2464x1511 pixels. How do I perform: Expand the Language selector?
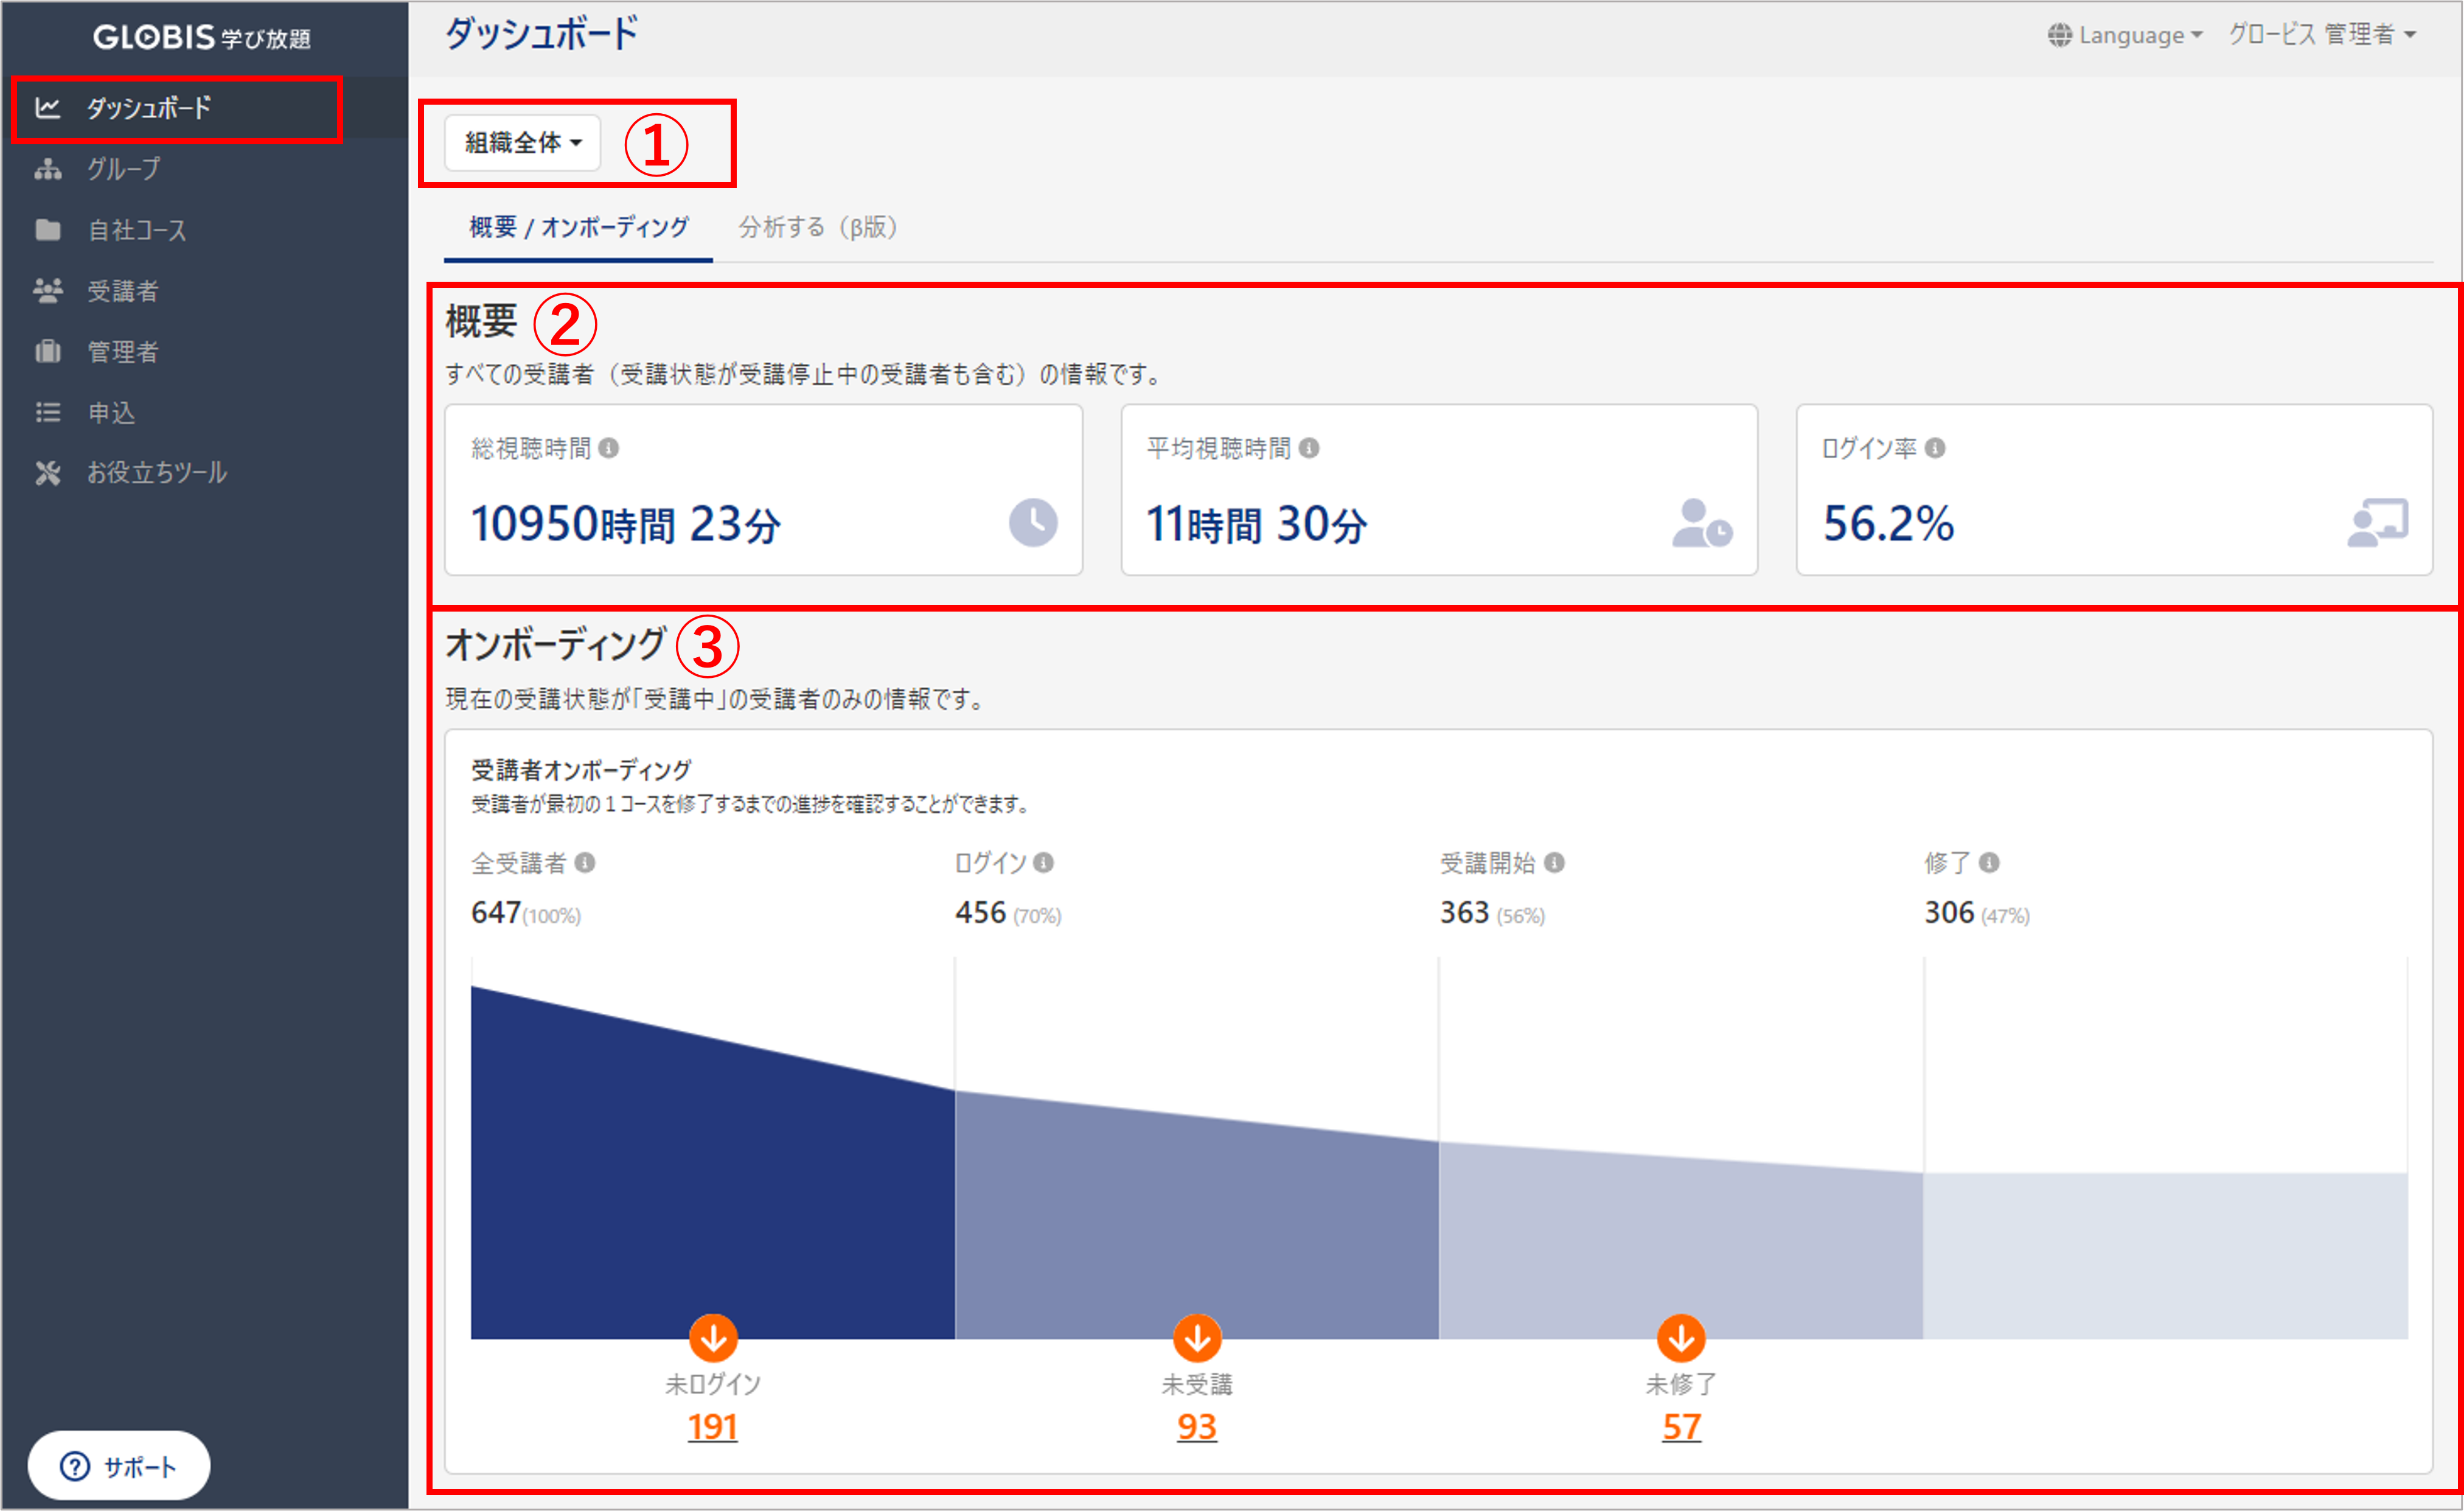pos(2124,35)
